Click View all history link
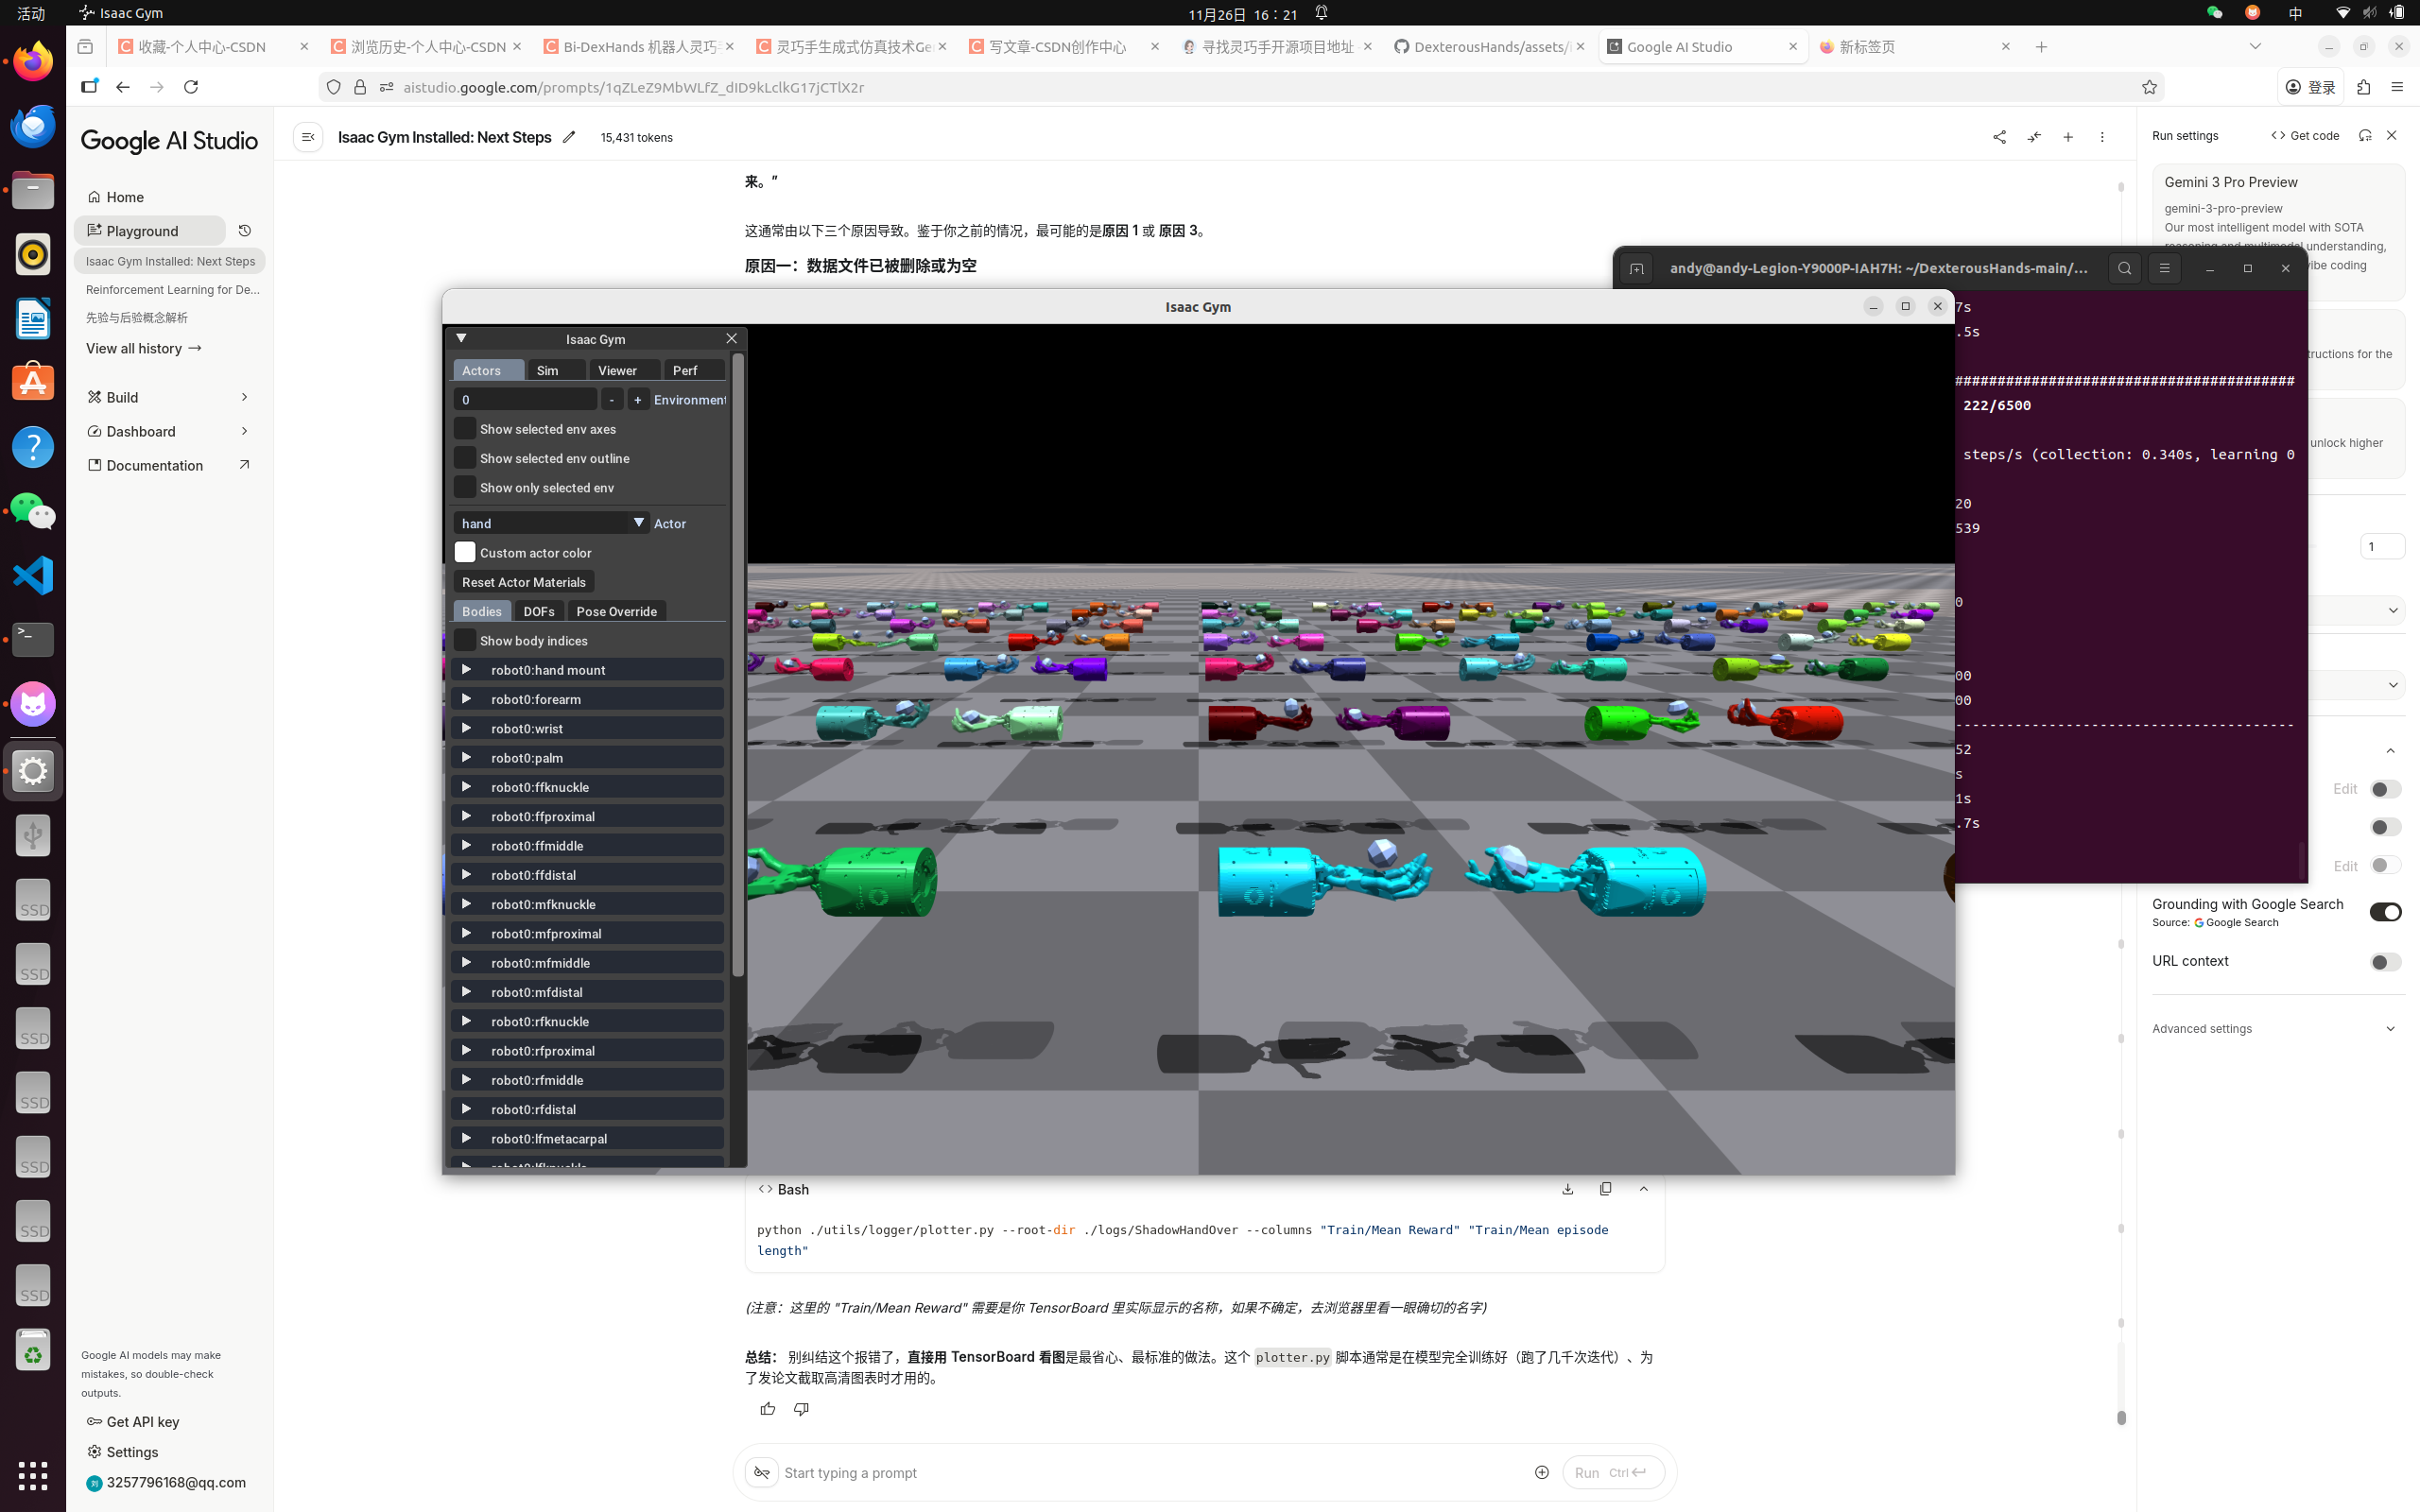 pos(144,348)
